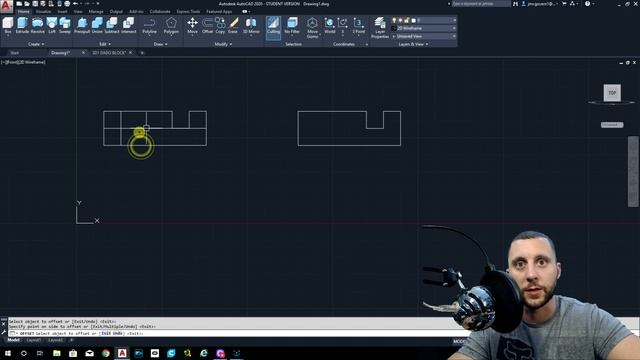Viewport: 640px width, 360px height.
Task: Select the Loft tool
Action: (x=52, y=25)
